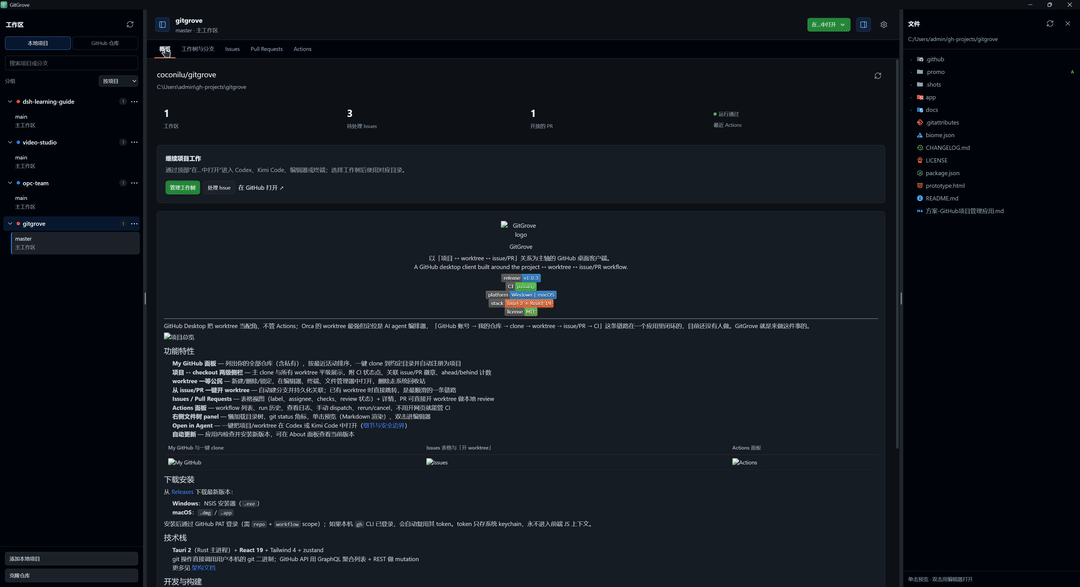The width and height of the screenshot is (1080, 587).
Task: Select the 概览 overview tab
Action: click(165, 49)
